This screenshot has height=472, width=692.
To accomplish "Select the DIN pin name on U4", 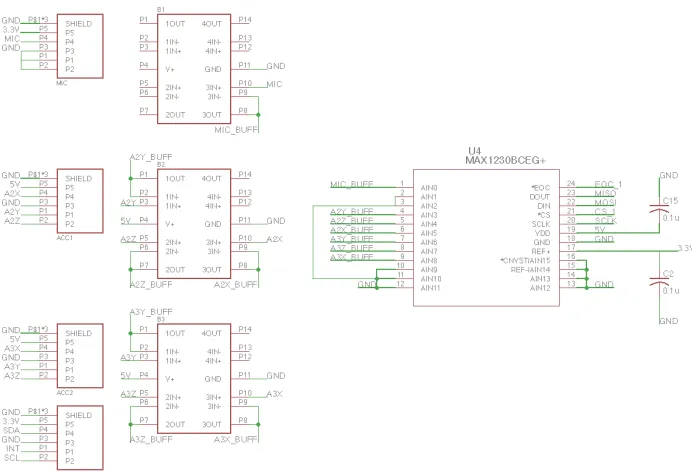I will point(544,206).
